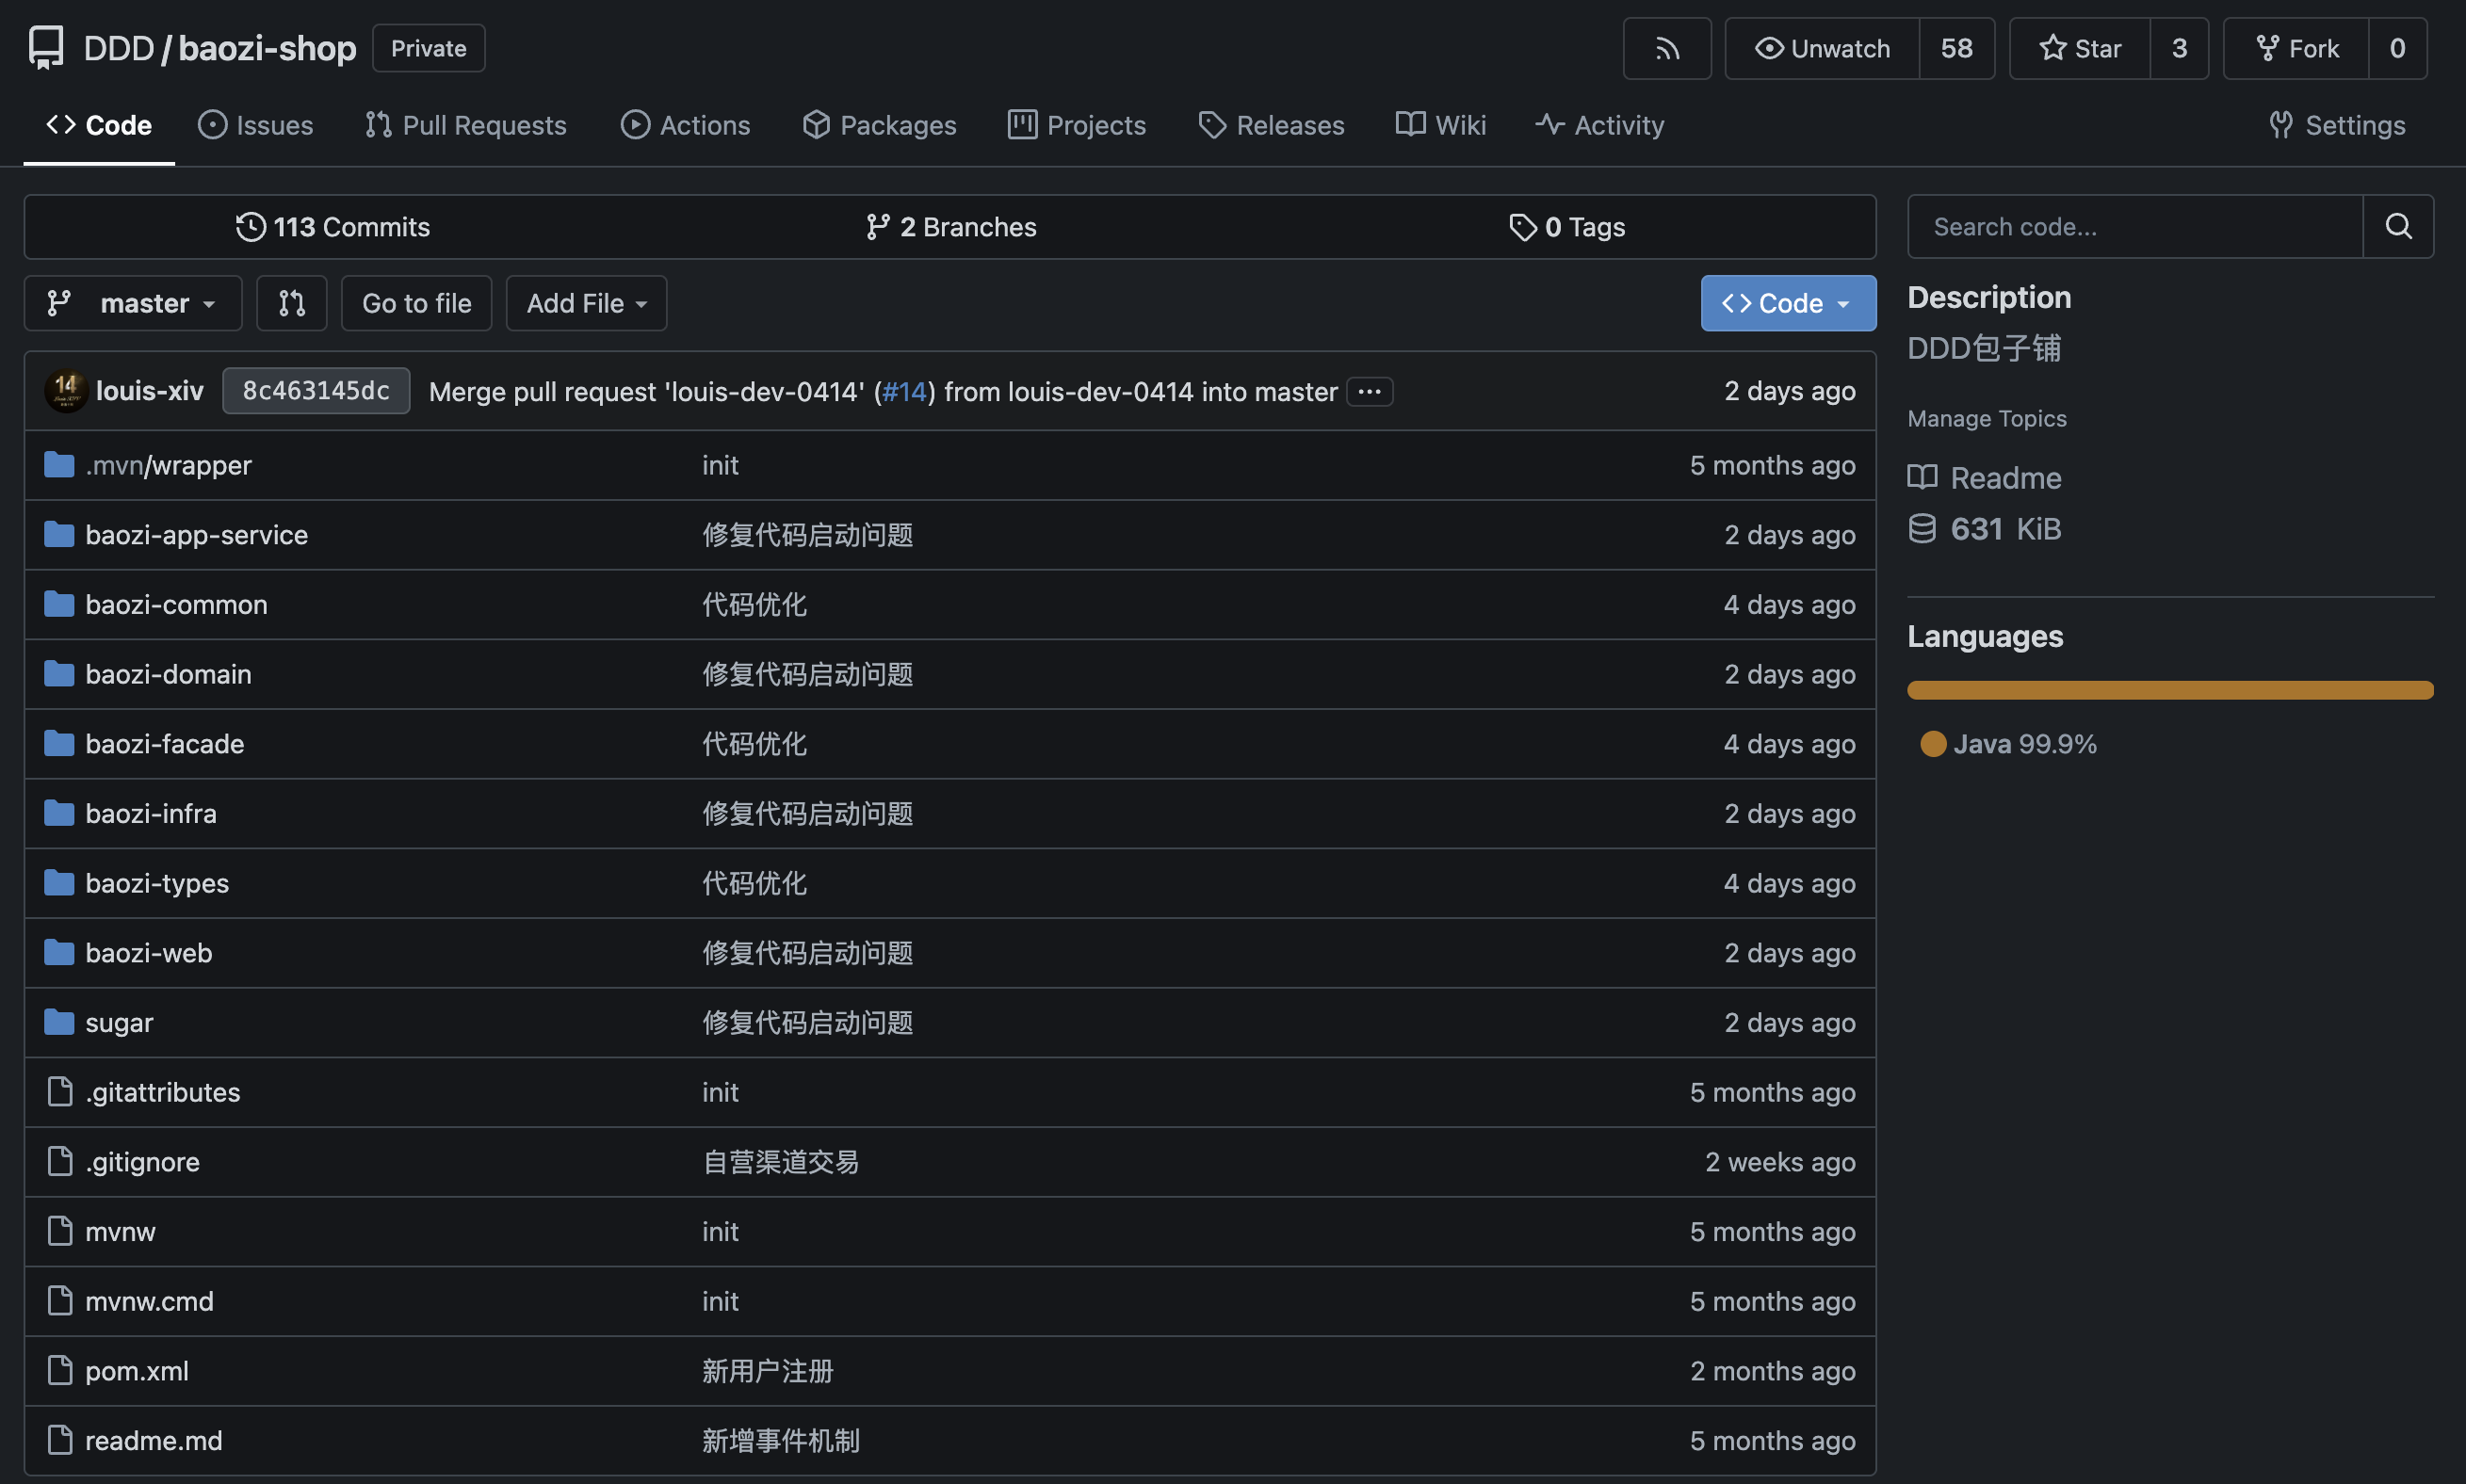
Task: Open the blue Code clone dropdown
Action: click(1787, 303)
